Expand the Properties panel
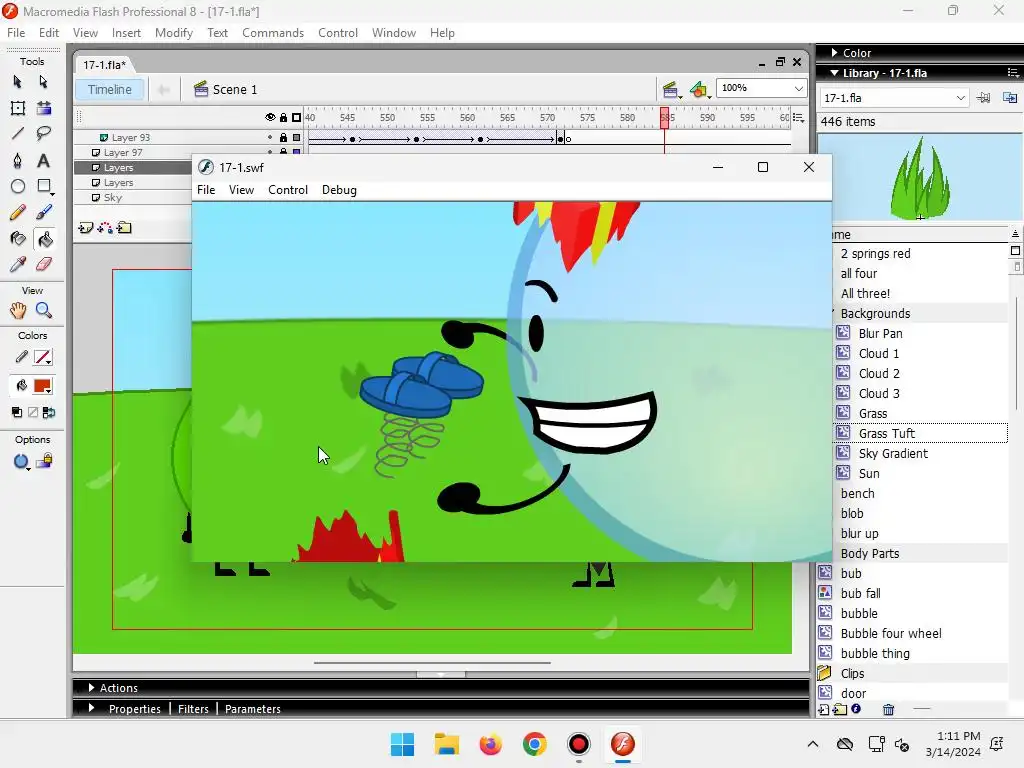1024x768 pixels. point(91,709)
